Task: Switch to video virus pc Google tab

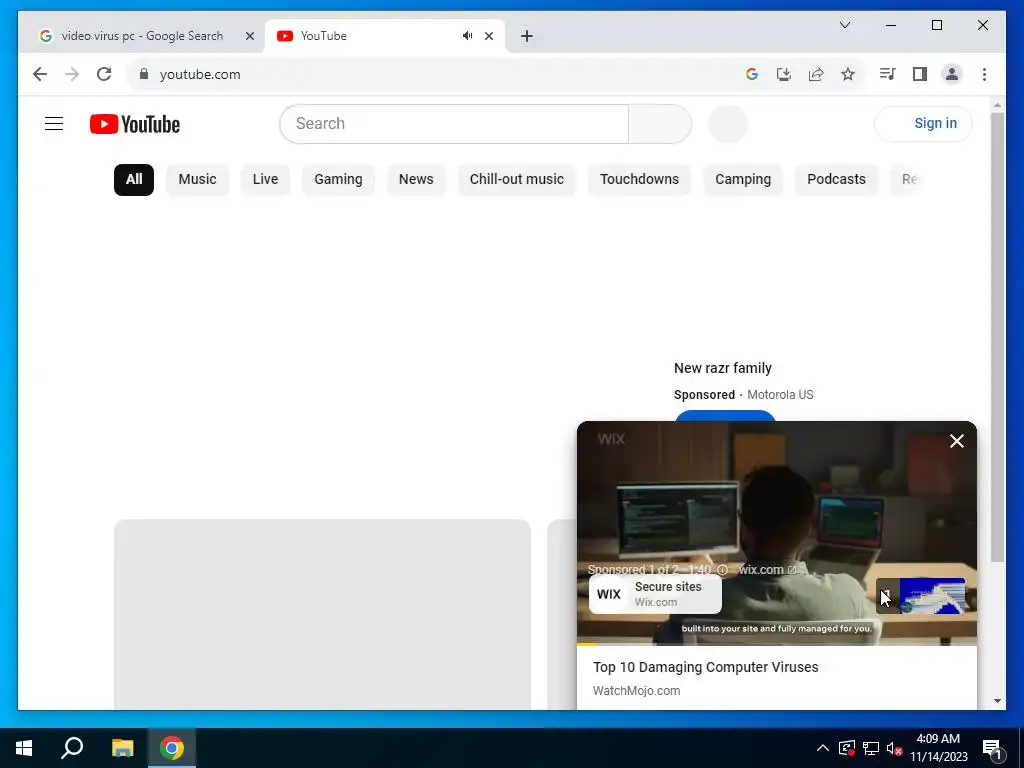Action: [142, 36]
